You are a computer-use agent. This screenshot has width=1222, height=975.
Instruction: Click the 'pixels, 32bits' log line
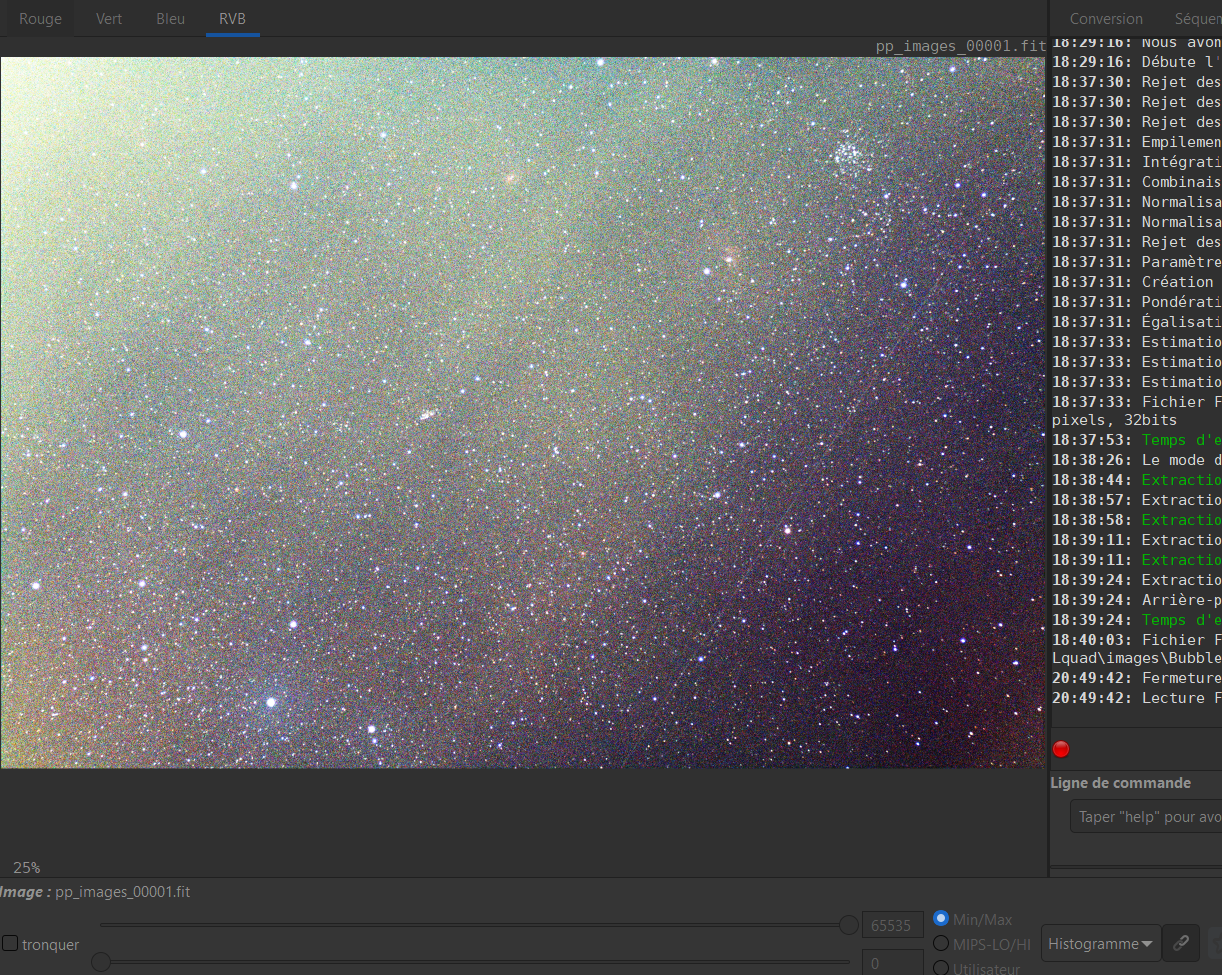[1114, 421]
